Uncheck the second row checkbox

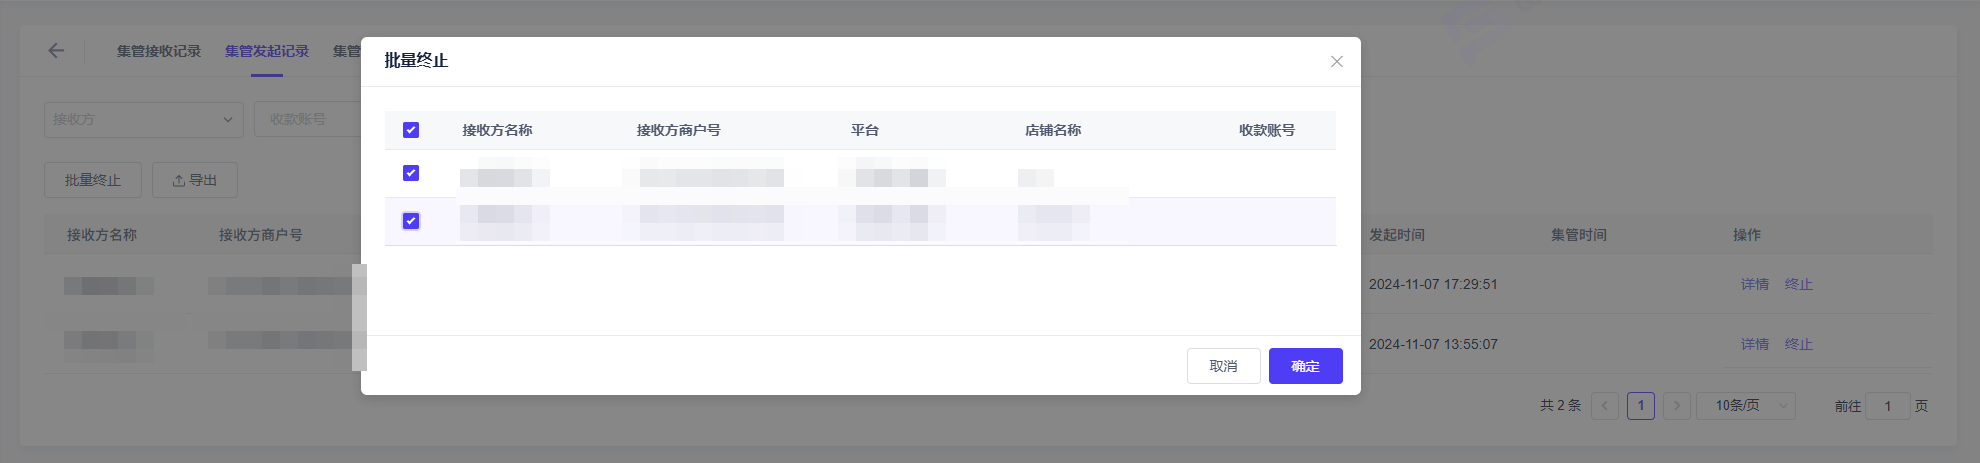click(411, 221)
